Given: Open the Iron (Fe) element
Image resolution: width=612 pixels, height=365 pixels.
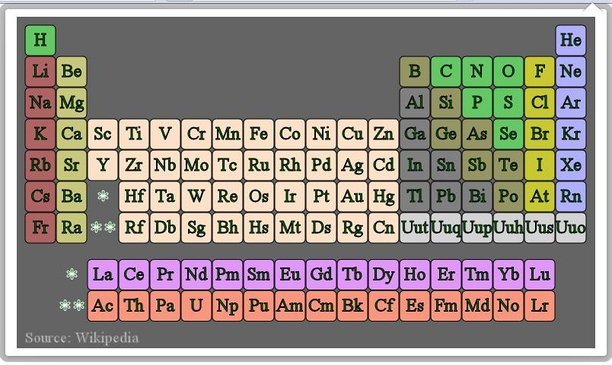Looking at the screenshot, I should point(259,134).
